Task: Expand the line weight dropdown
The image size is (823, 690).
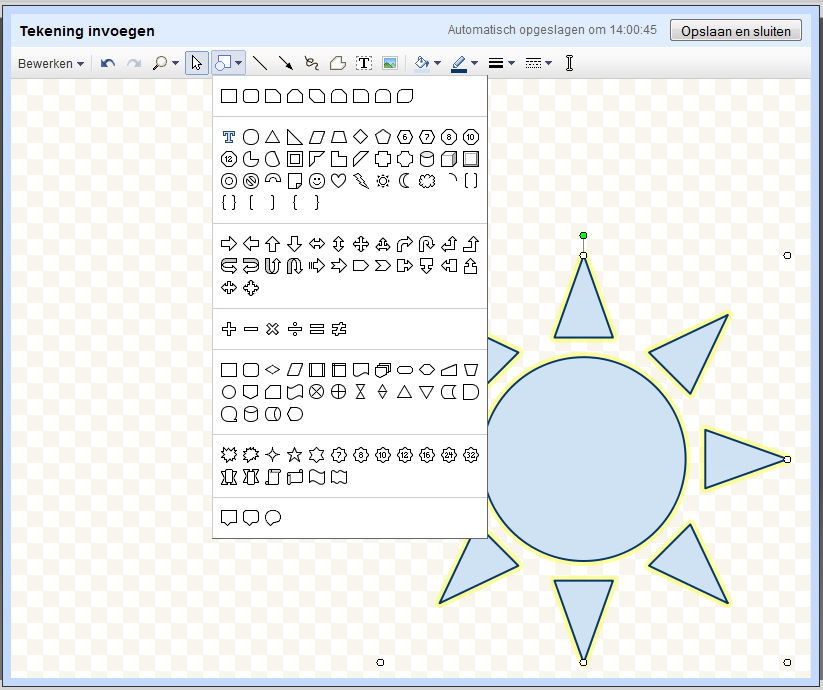Action: [501, 63]
